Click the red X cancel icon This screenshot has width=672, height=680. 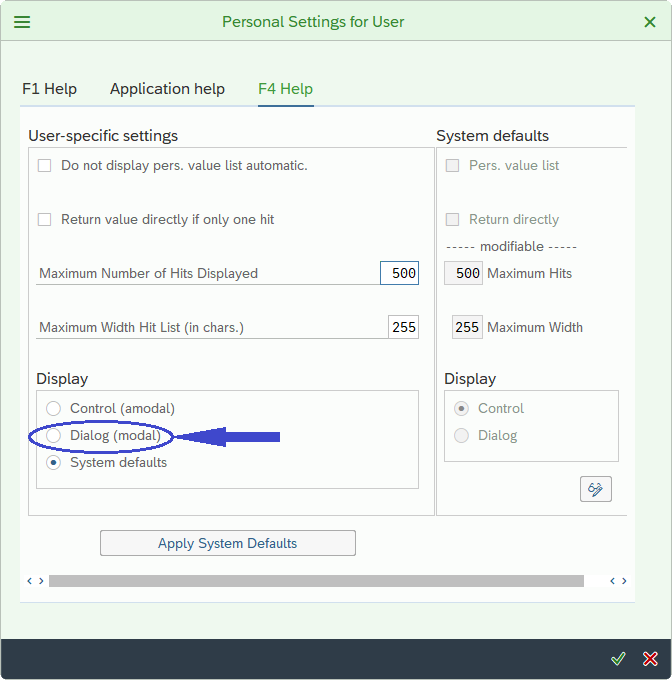[x=650, y=658]
